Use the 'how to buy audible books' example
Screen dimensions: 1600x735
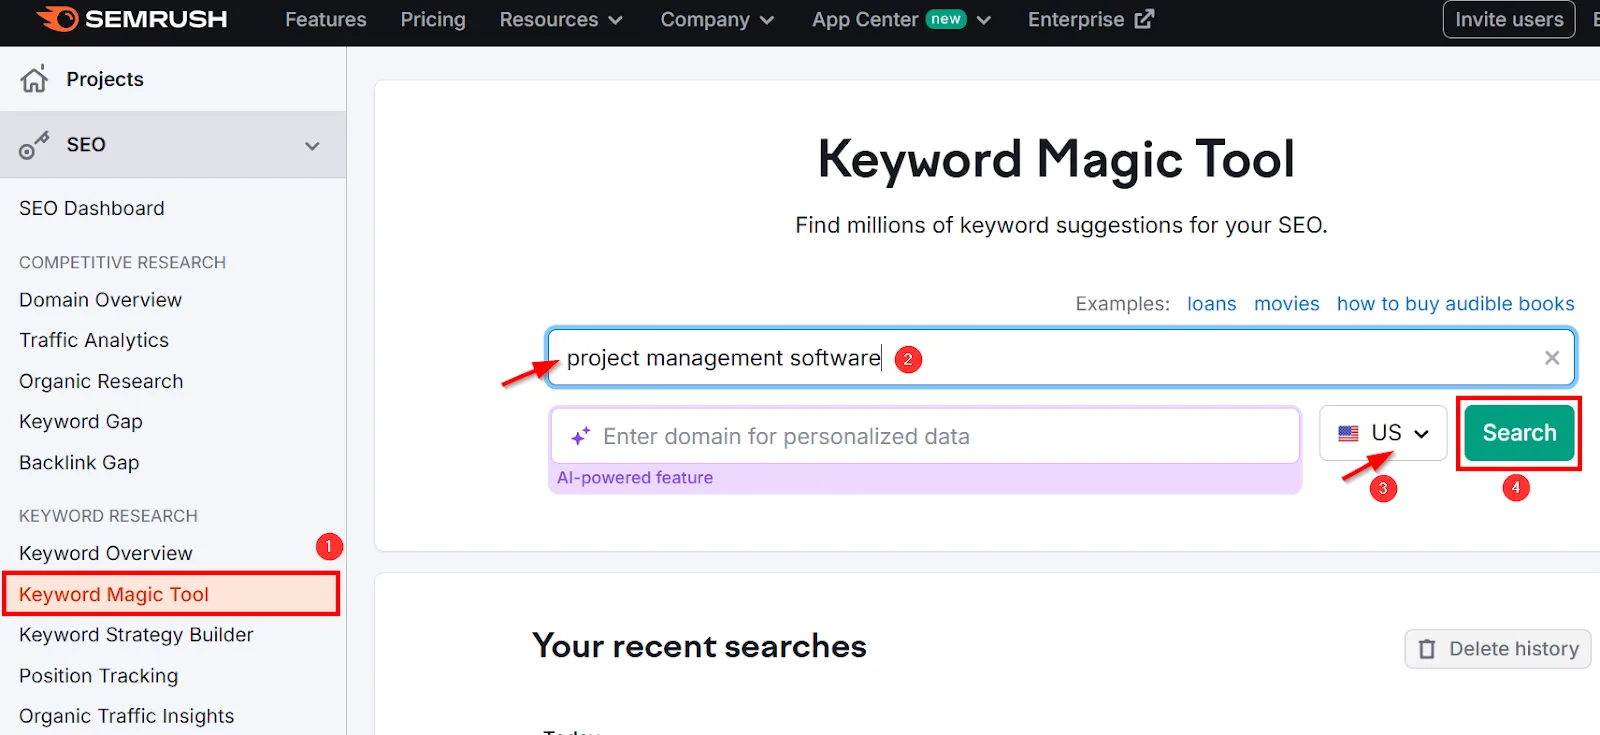(x=1455, y=304)
